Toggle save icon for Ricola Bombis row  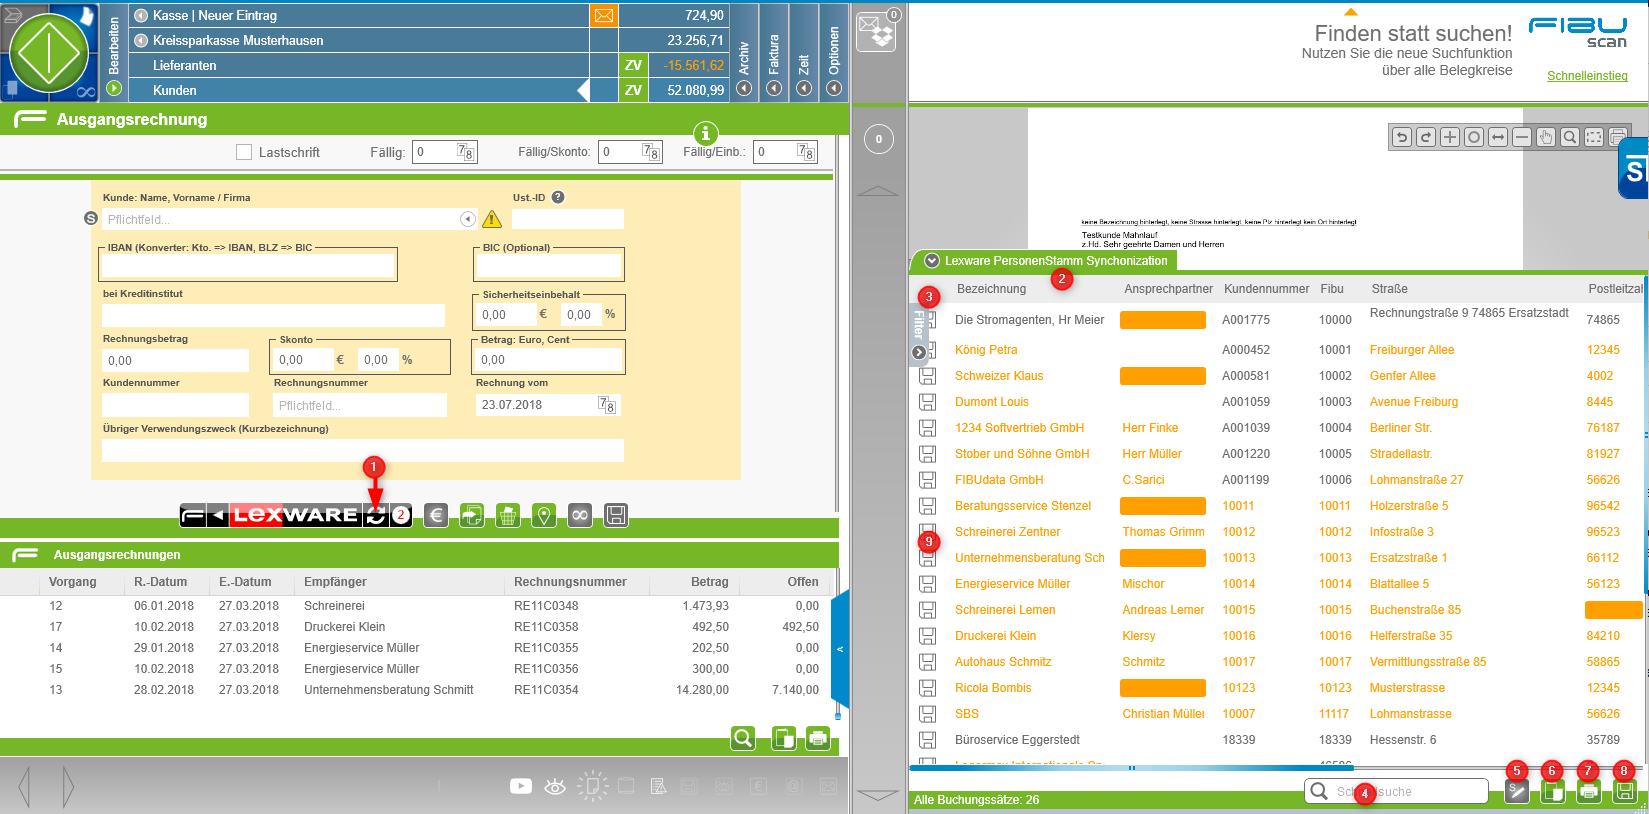[928, 688]
